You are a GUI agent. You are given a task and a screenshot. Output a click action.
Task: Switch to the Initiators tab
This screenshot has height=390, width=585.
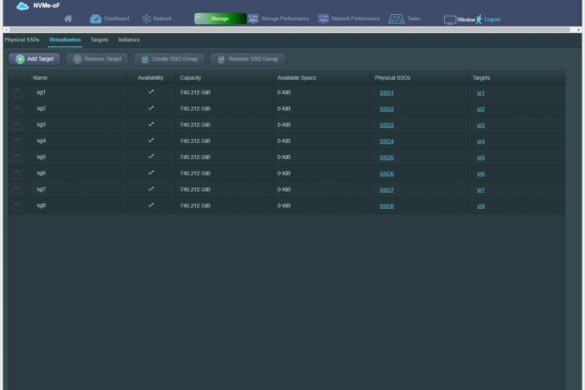point(129,40)
